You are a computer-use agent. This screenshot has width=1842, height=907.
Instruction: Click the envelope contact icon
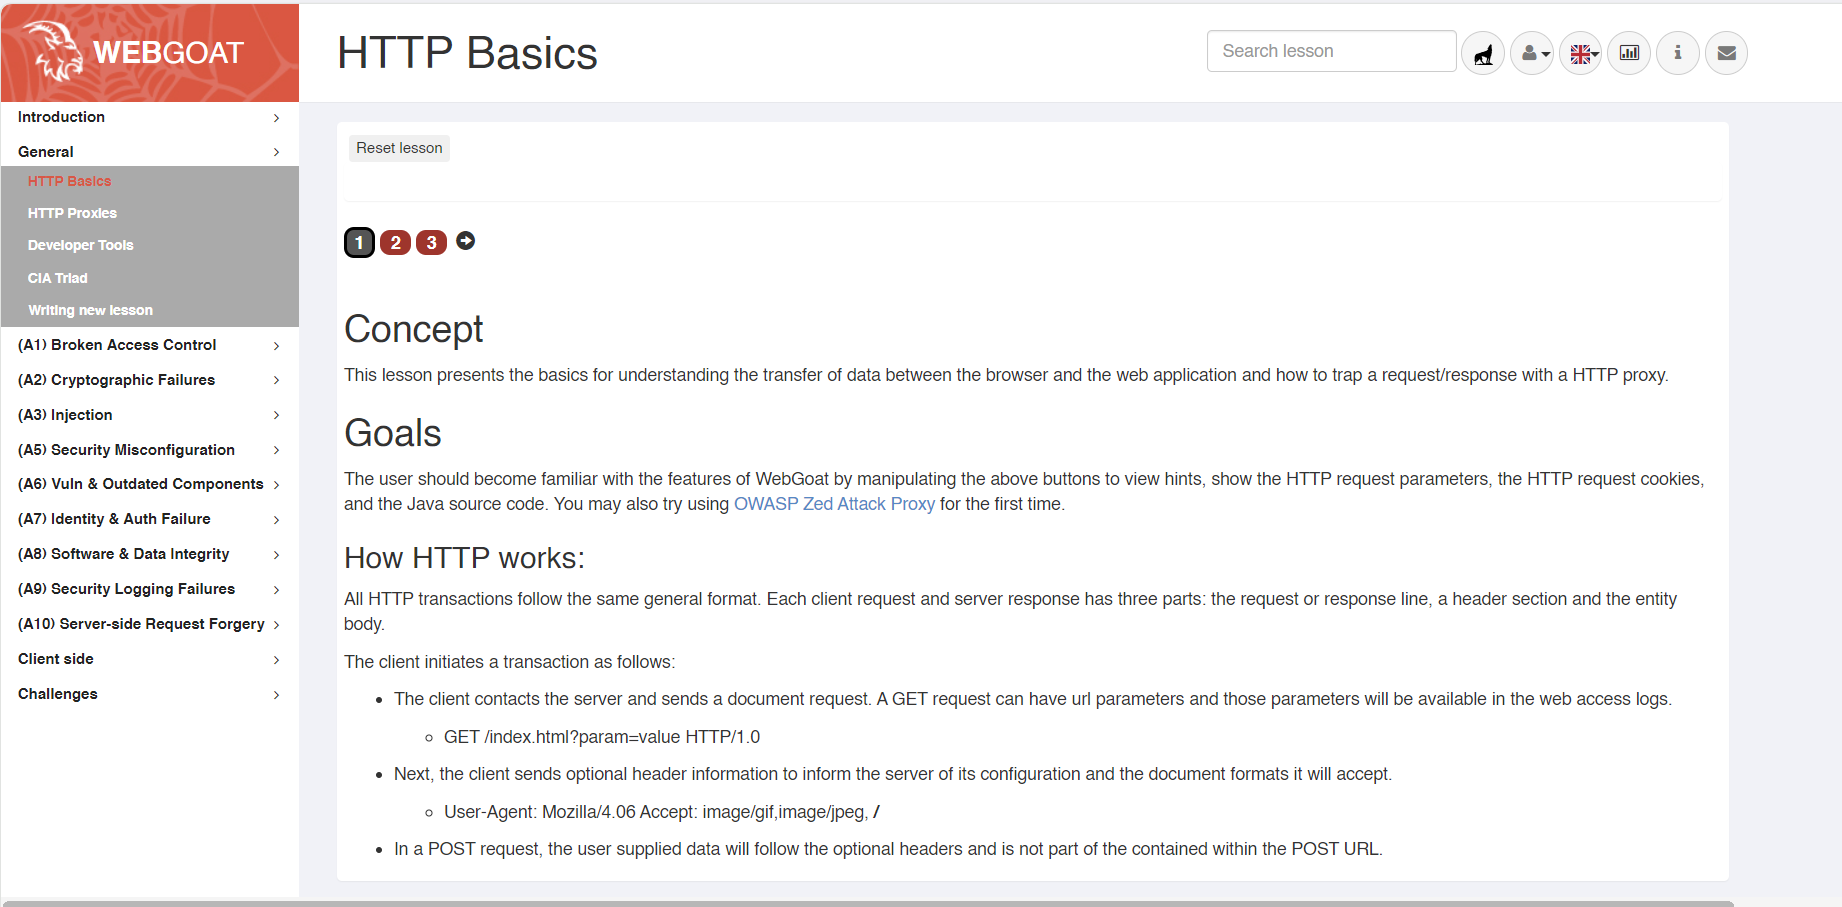[x=1726, y=53]
